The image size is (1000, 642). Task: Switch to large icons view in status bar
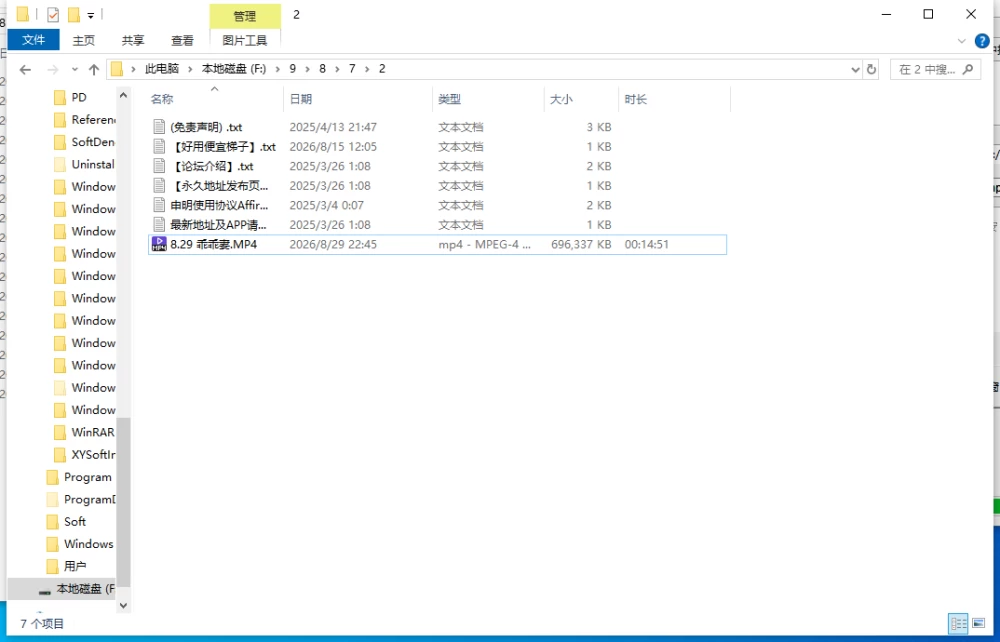click(x=978, y=624)
